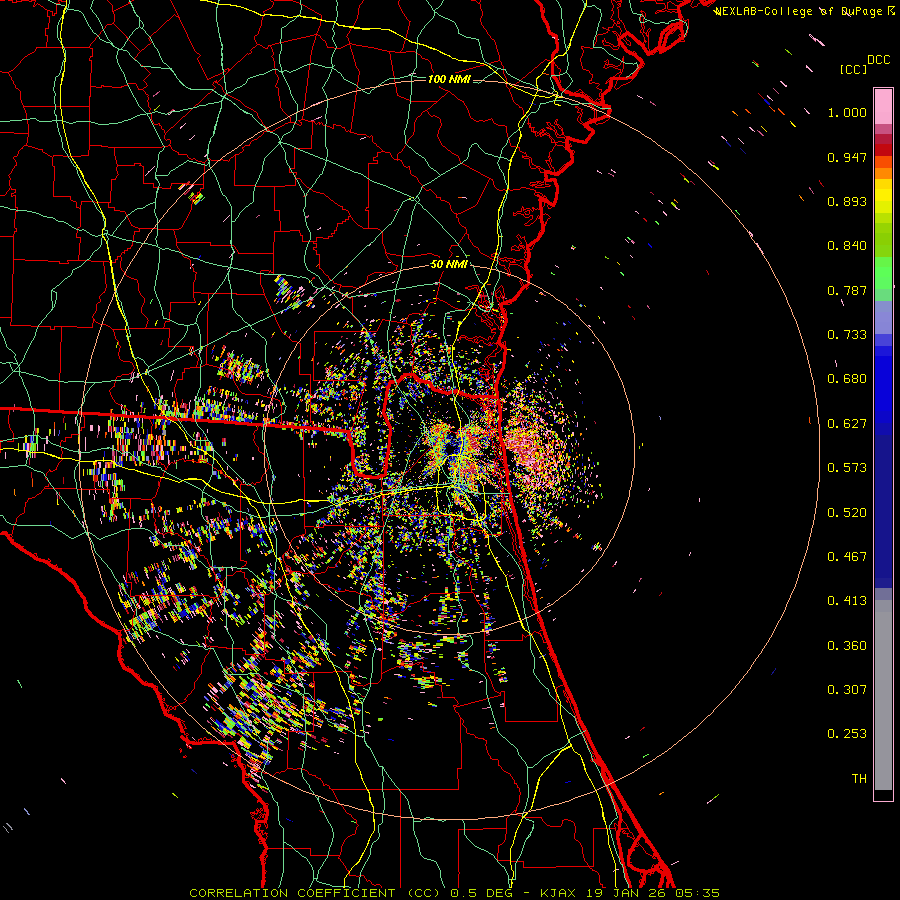Viewport: 900px width, 900px height.
Task: Click the 0.360 legend value
Action: 847,646
